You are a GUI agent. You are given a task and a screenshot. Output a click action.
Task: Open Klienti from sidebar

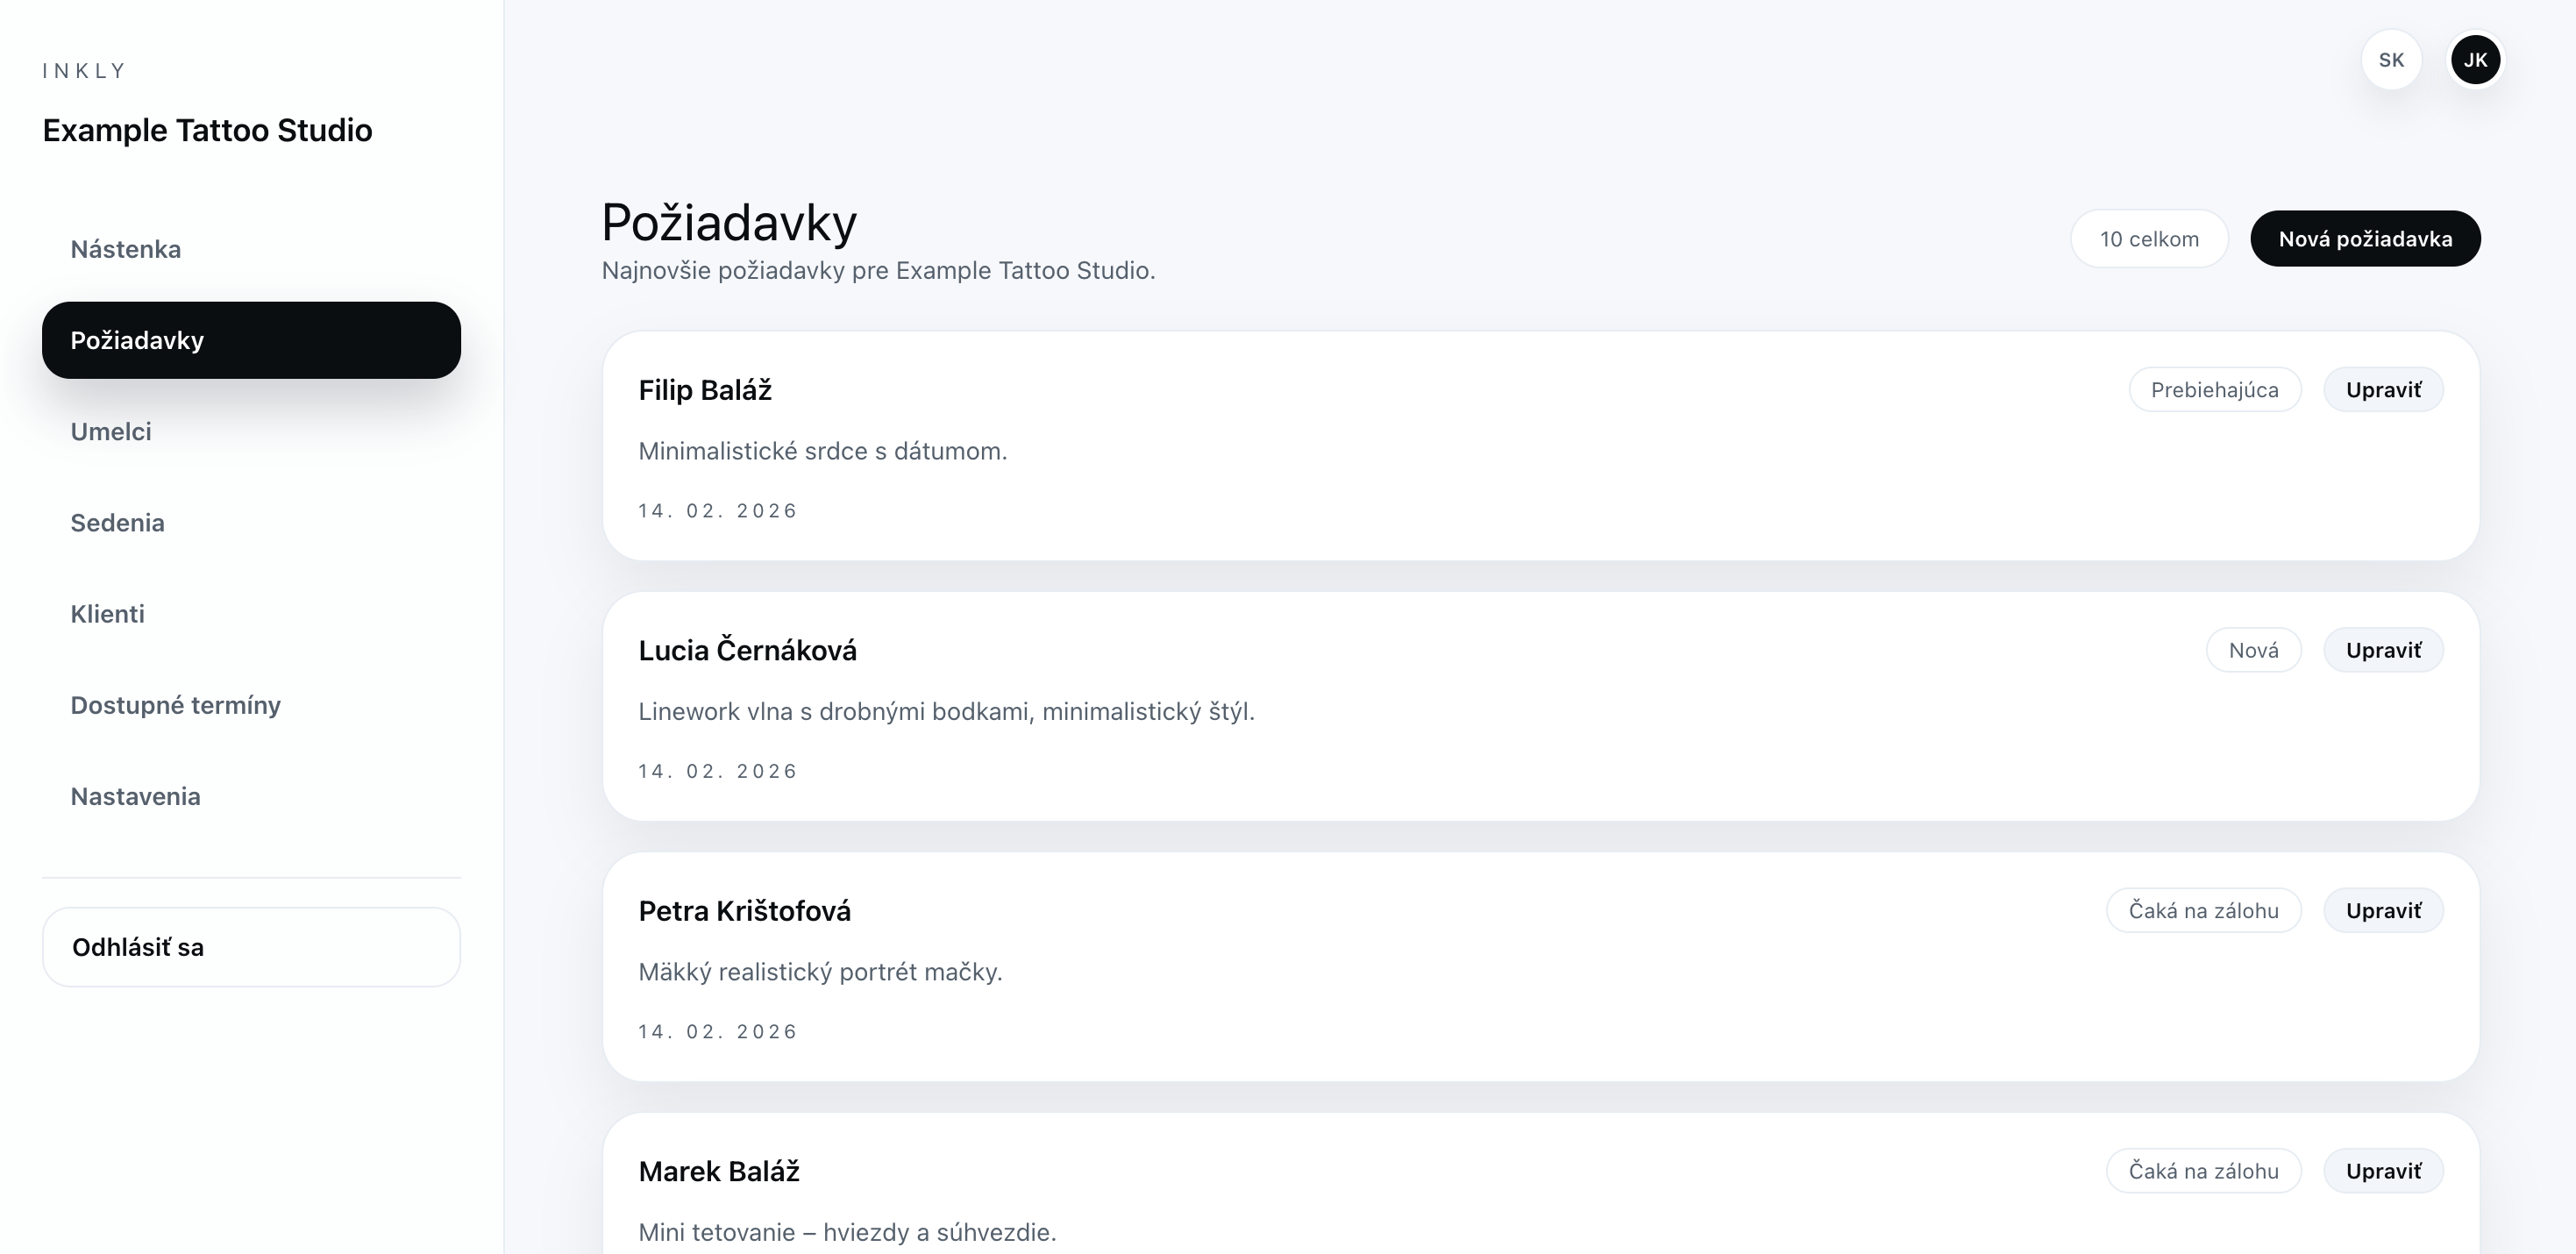(x=107, y=614)
